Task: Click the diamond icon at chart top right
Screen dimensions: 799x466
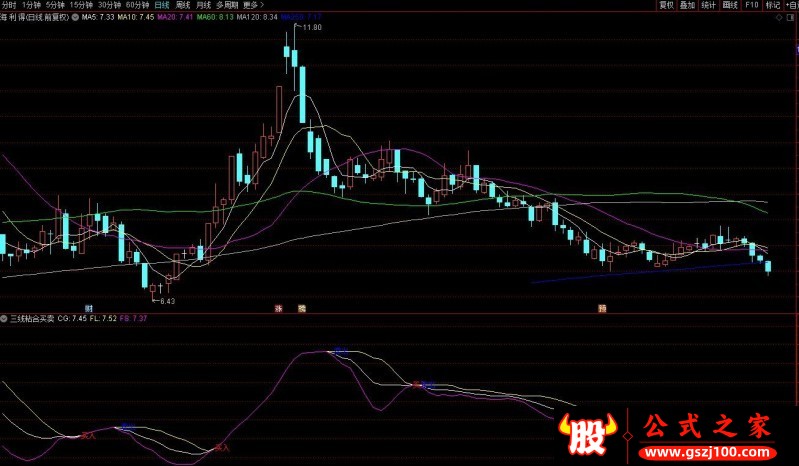Action: (779, 18)
